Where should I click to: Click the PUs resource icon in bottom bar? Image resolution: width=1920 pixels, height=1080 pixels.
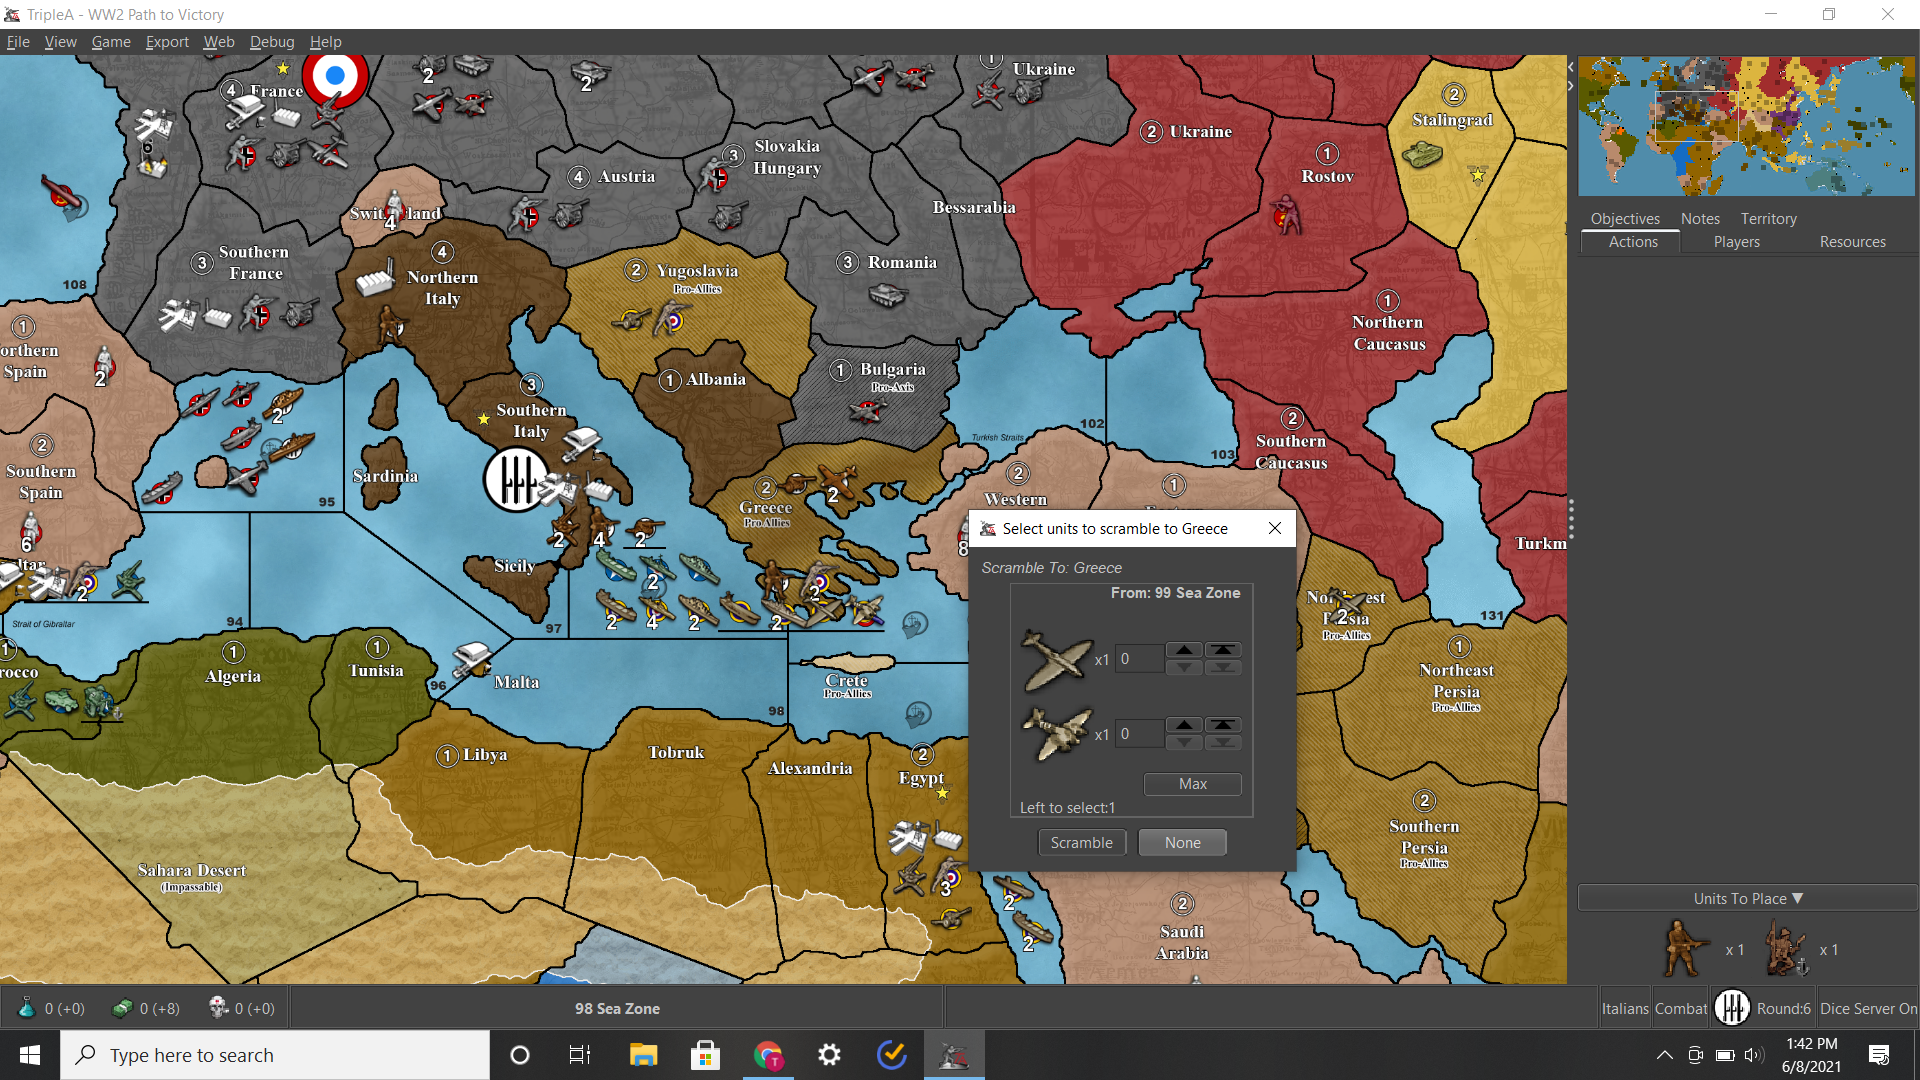pyautogui.click(x=122, y=1008)
